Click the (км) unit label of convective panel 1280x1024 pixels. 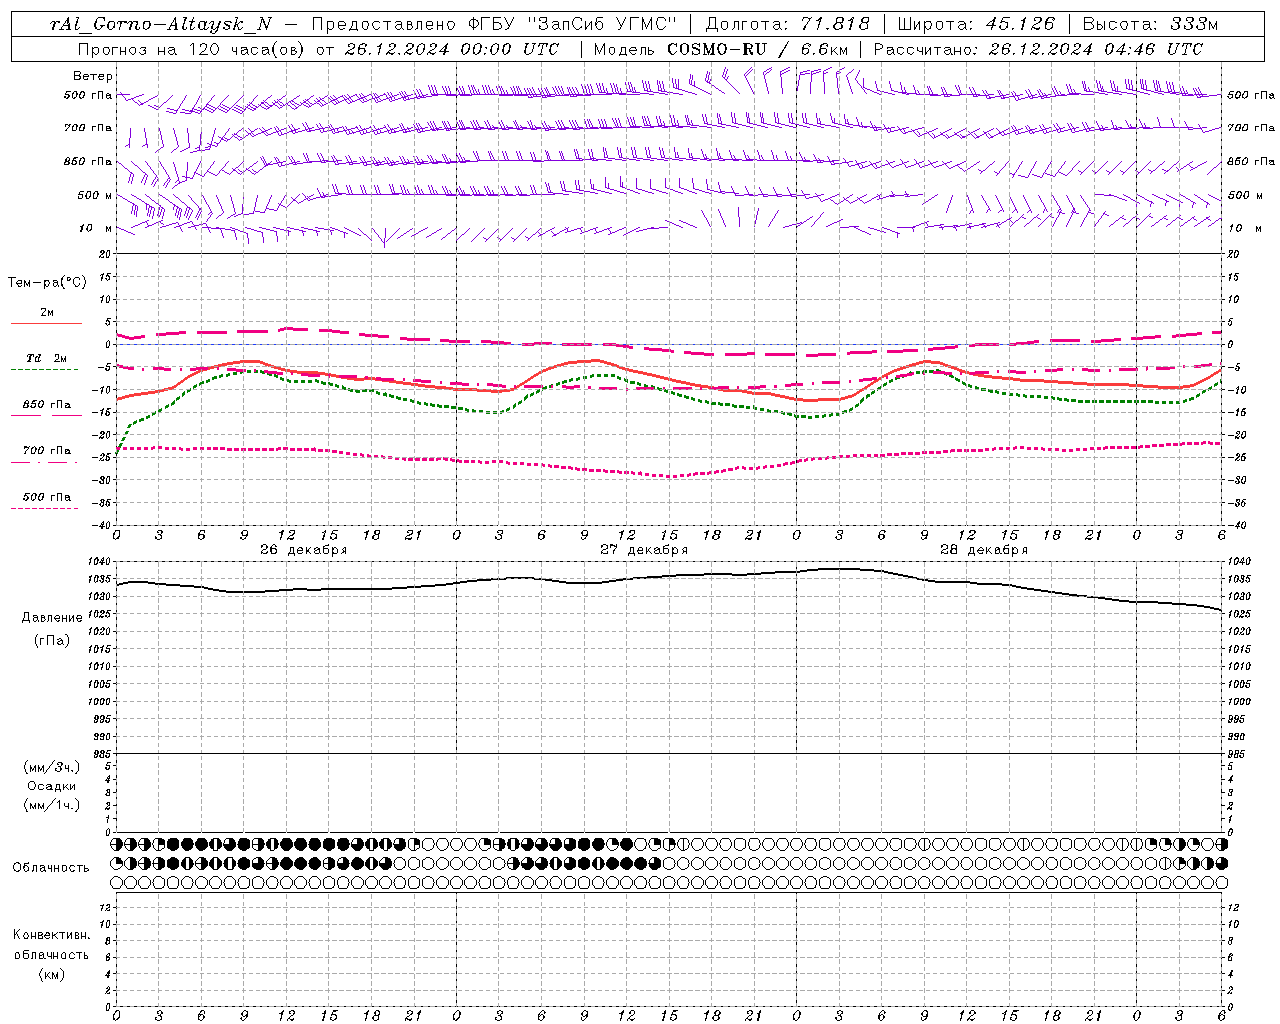click(x=52, y=973)
